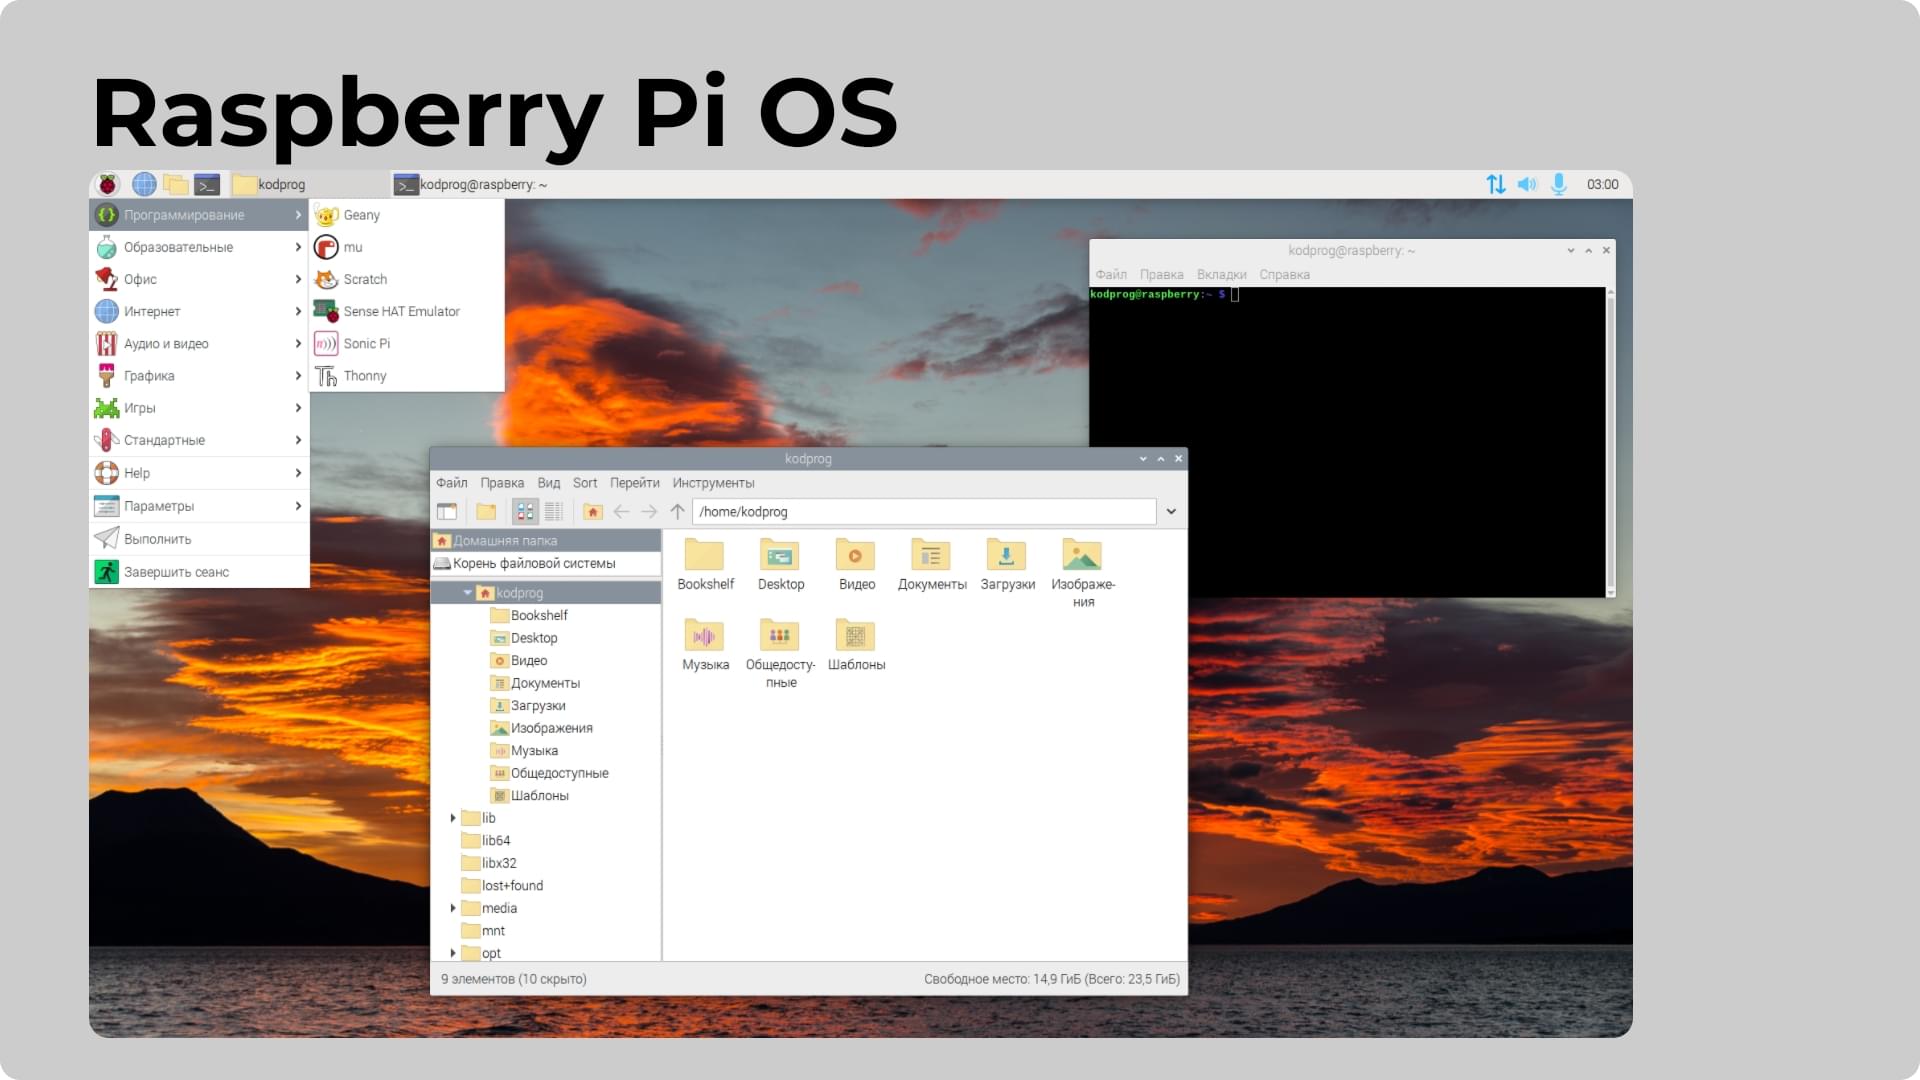The height and width of the screenshot is (1080, 1920).
Task: Launch the terminal icon in taskbar
Action: pyautogui.click(x=207, y=184)
